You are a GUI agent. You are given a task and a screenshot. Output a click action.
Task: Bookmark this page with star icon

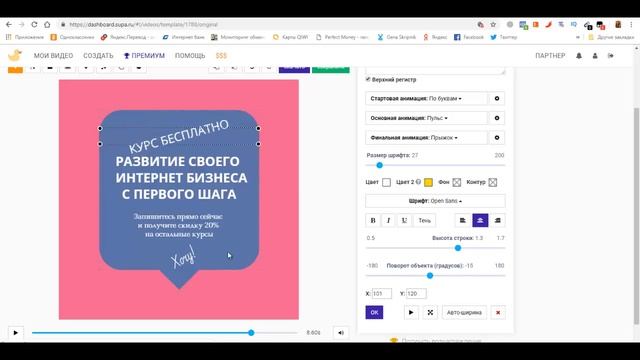[x=493, y=24]
